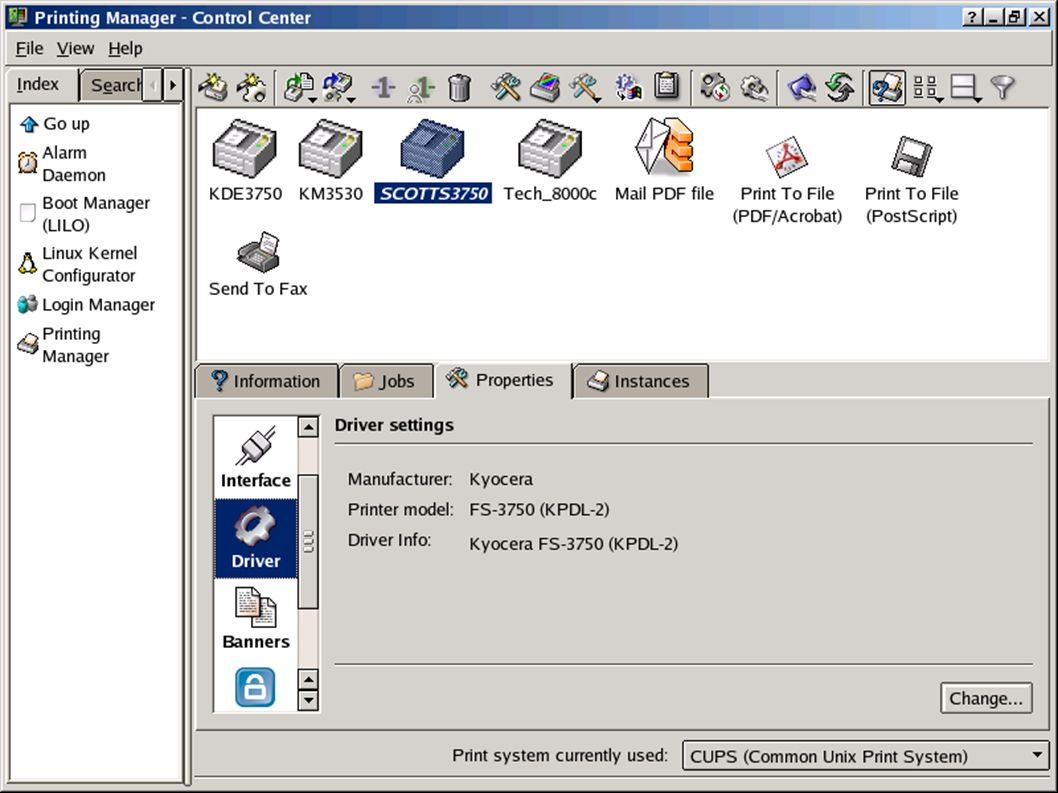The height and width of the screenshot is (793, 1058).
Task: Select the Tech_8000c printer
Action: 550,161
